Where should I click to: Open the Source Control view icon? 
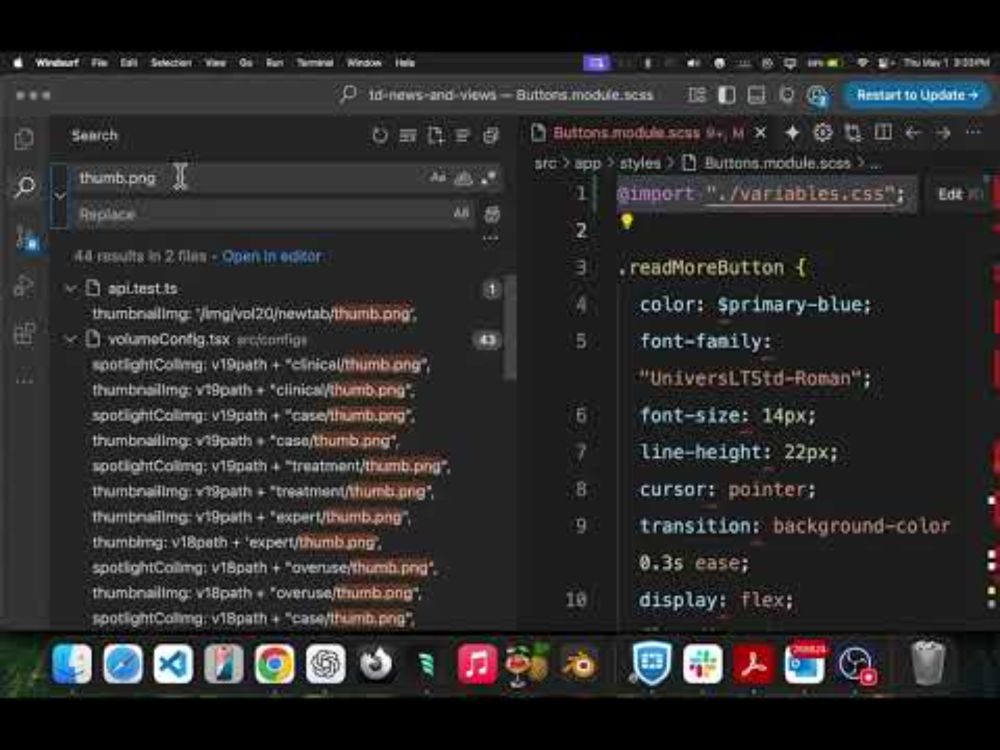coord(26,237)
